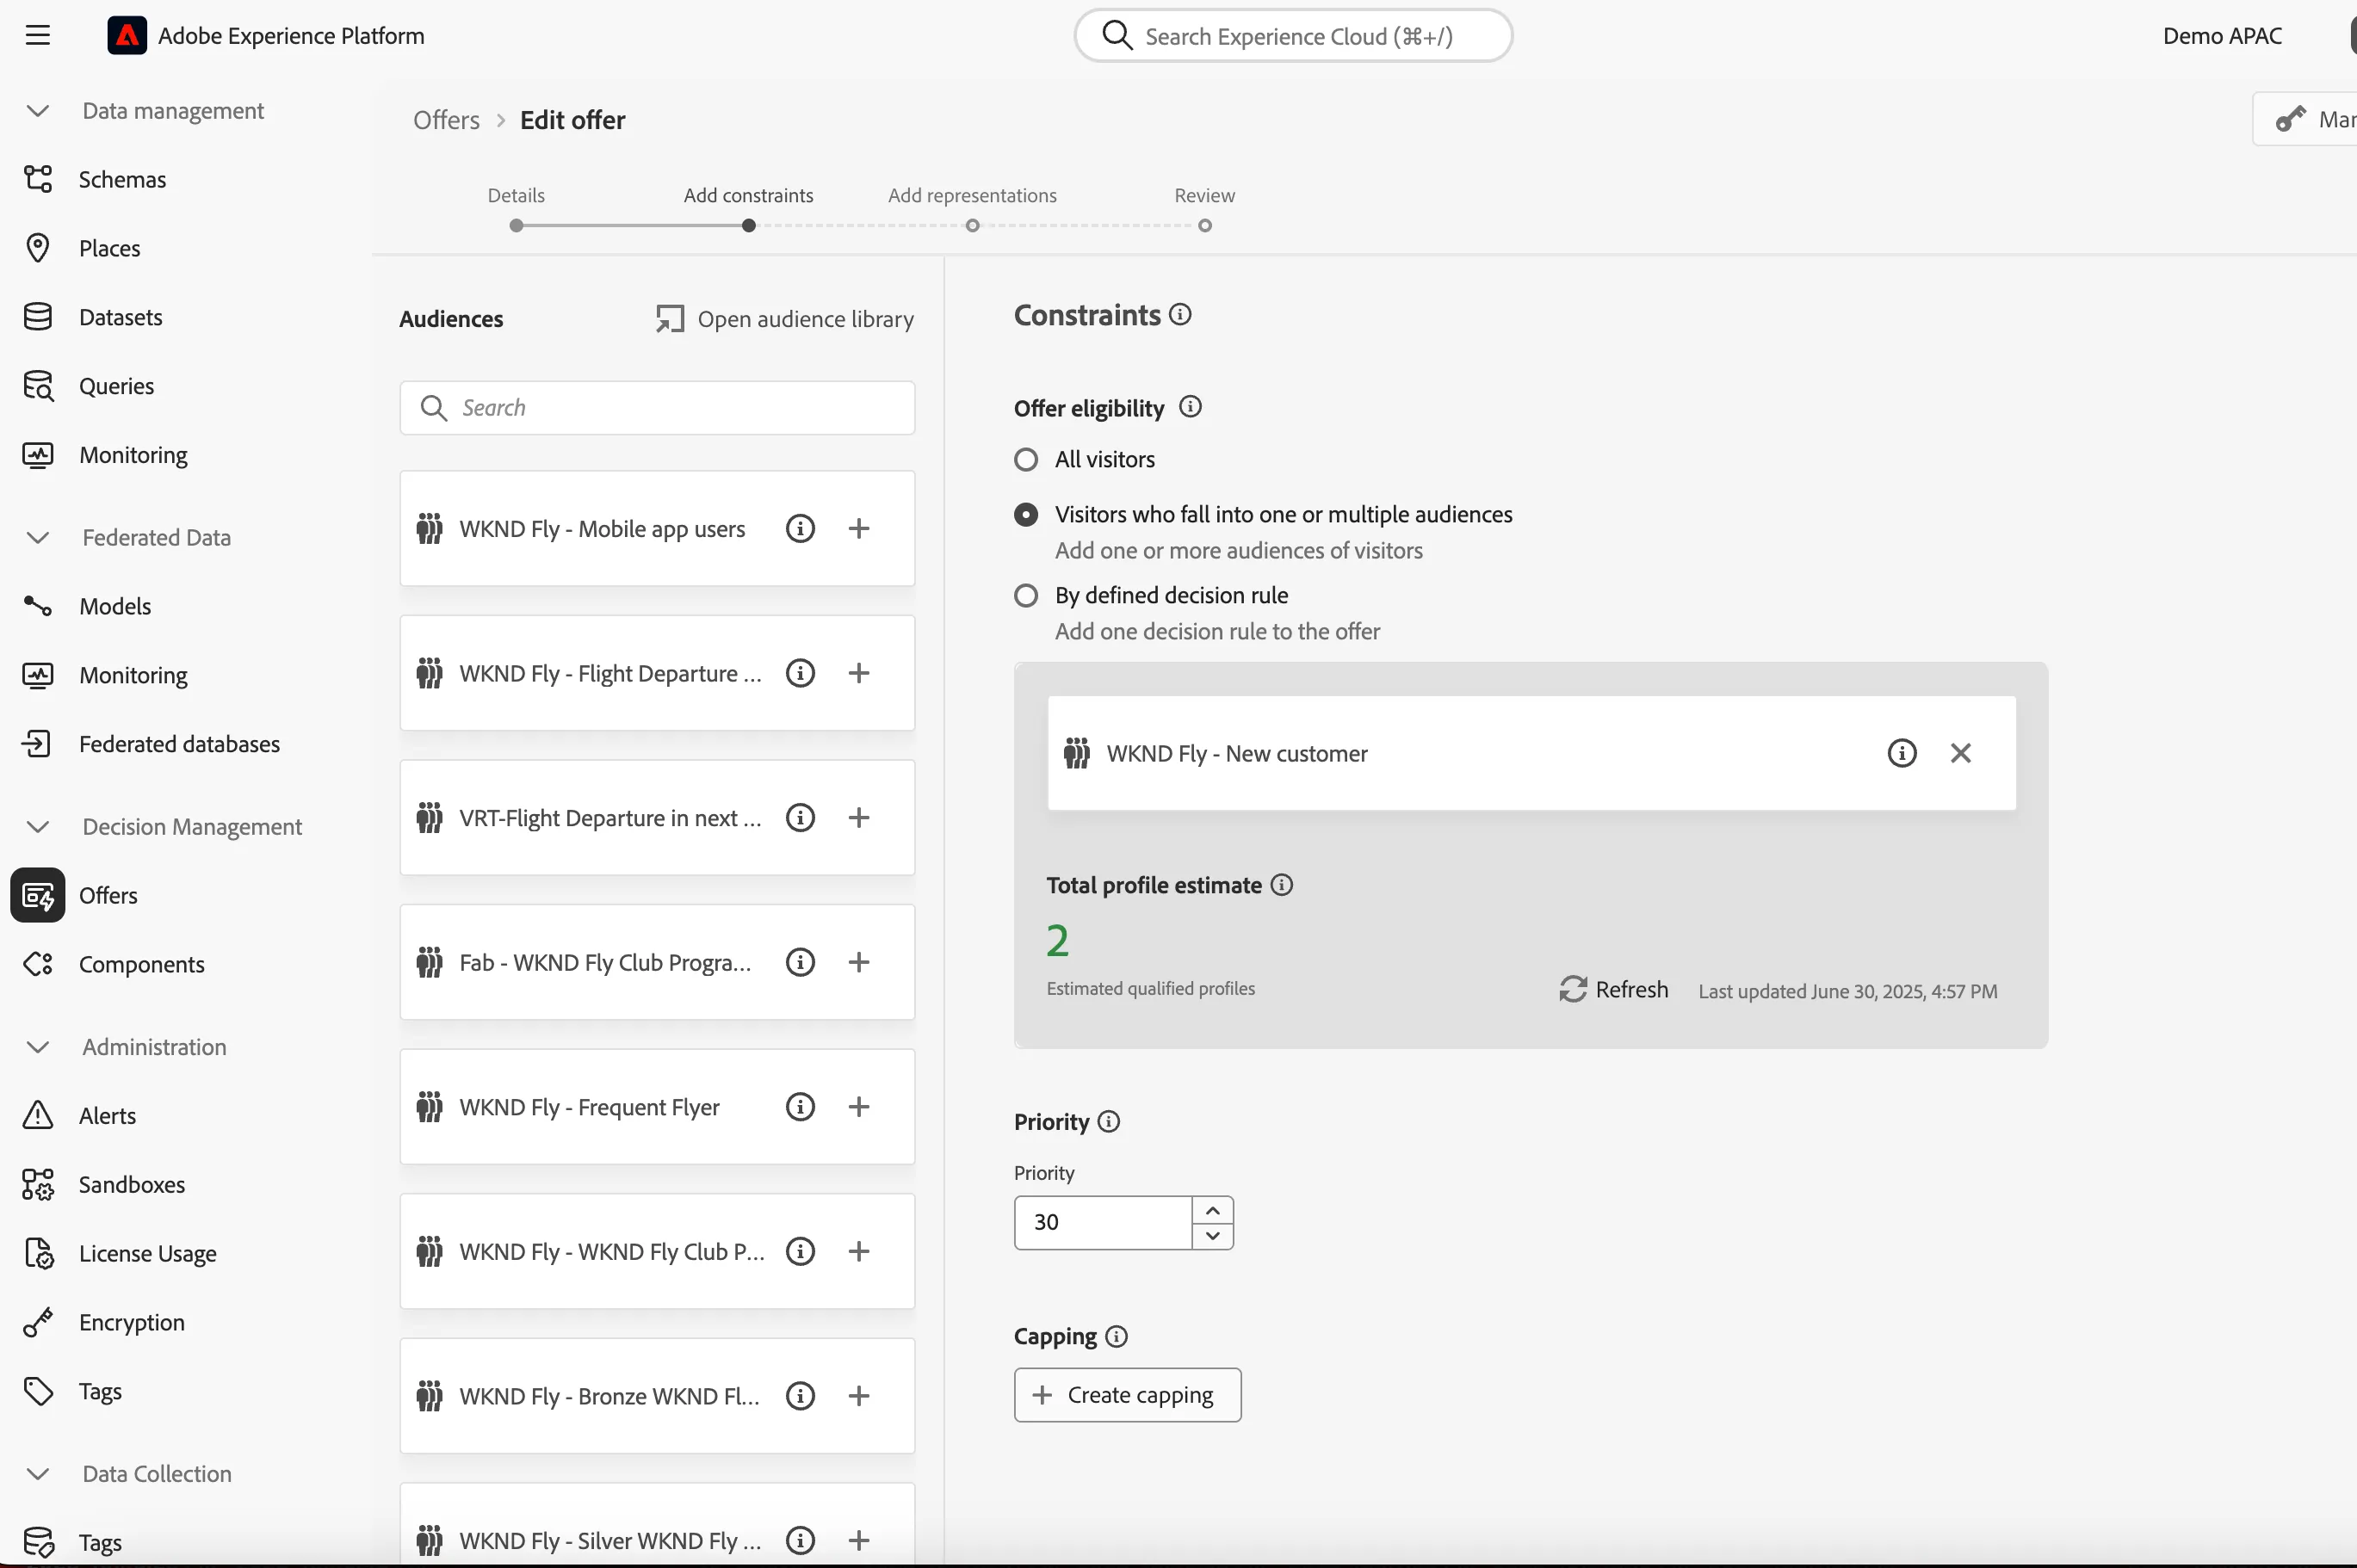Open Models under Federated Data
2357x1568 pixels.
(115, 606)
